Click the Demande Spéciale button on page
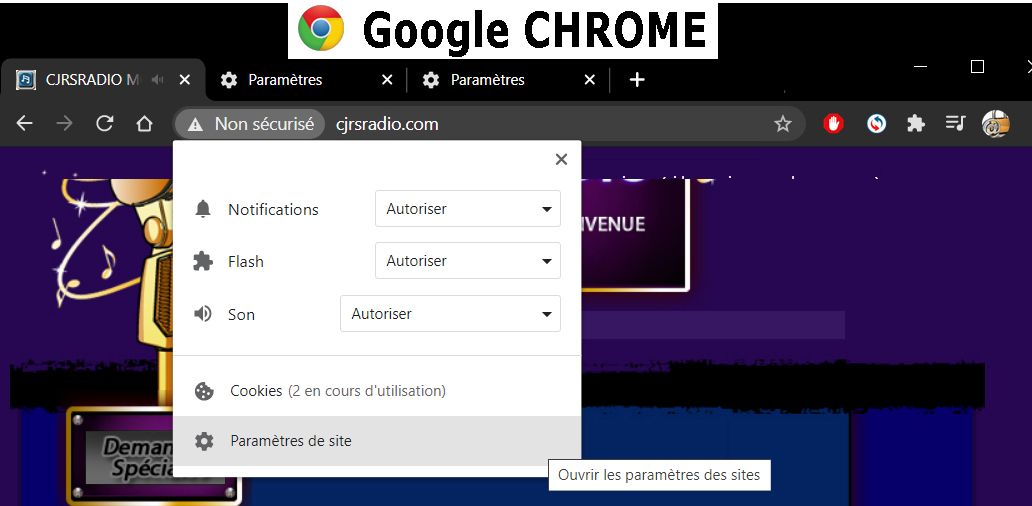Image resolution: width=1032 pixels, height=506 pixels. (x=155, y=457)
